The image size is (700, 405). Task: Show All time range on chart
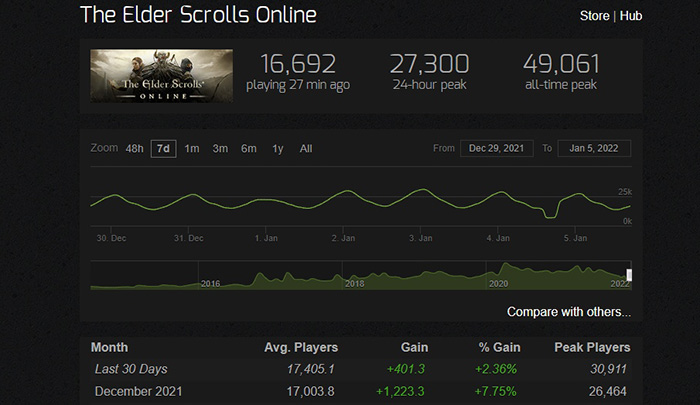tap(306, 149)
